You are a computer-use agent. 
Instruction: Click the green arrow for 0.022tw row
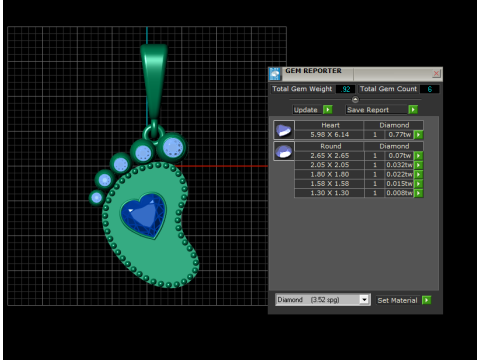(419, 174)
